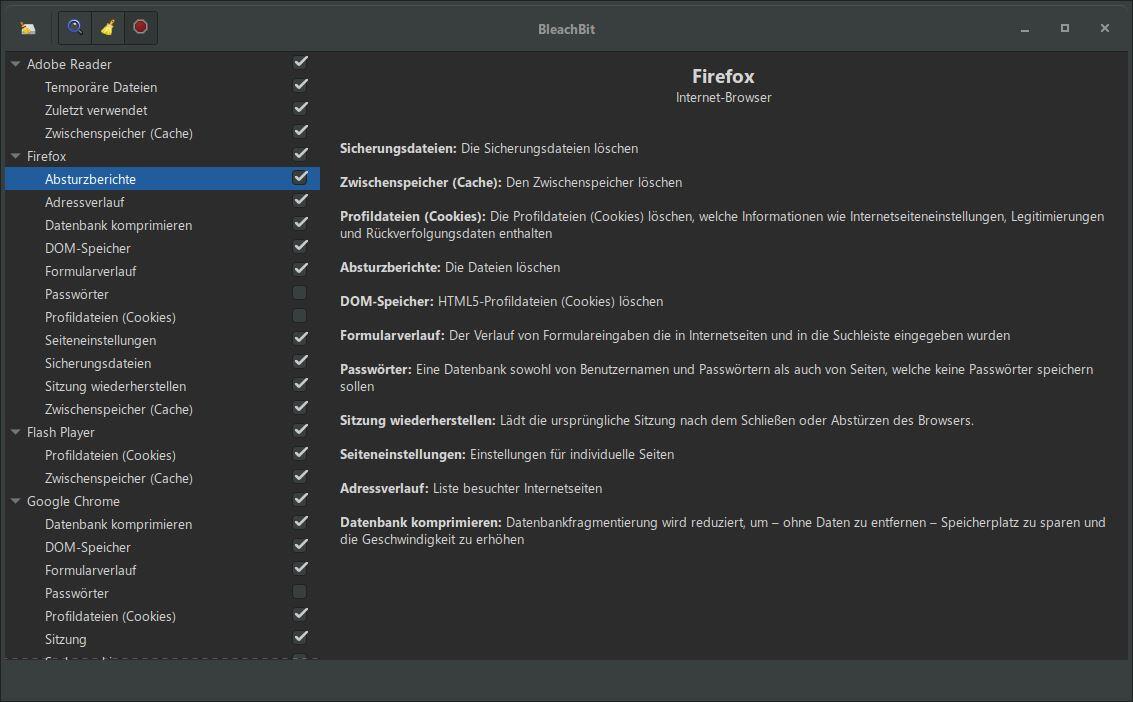
Task: Select Zuletzt verwendet row
Action: (162, 110)
